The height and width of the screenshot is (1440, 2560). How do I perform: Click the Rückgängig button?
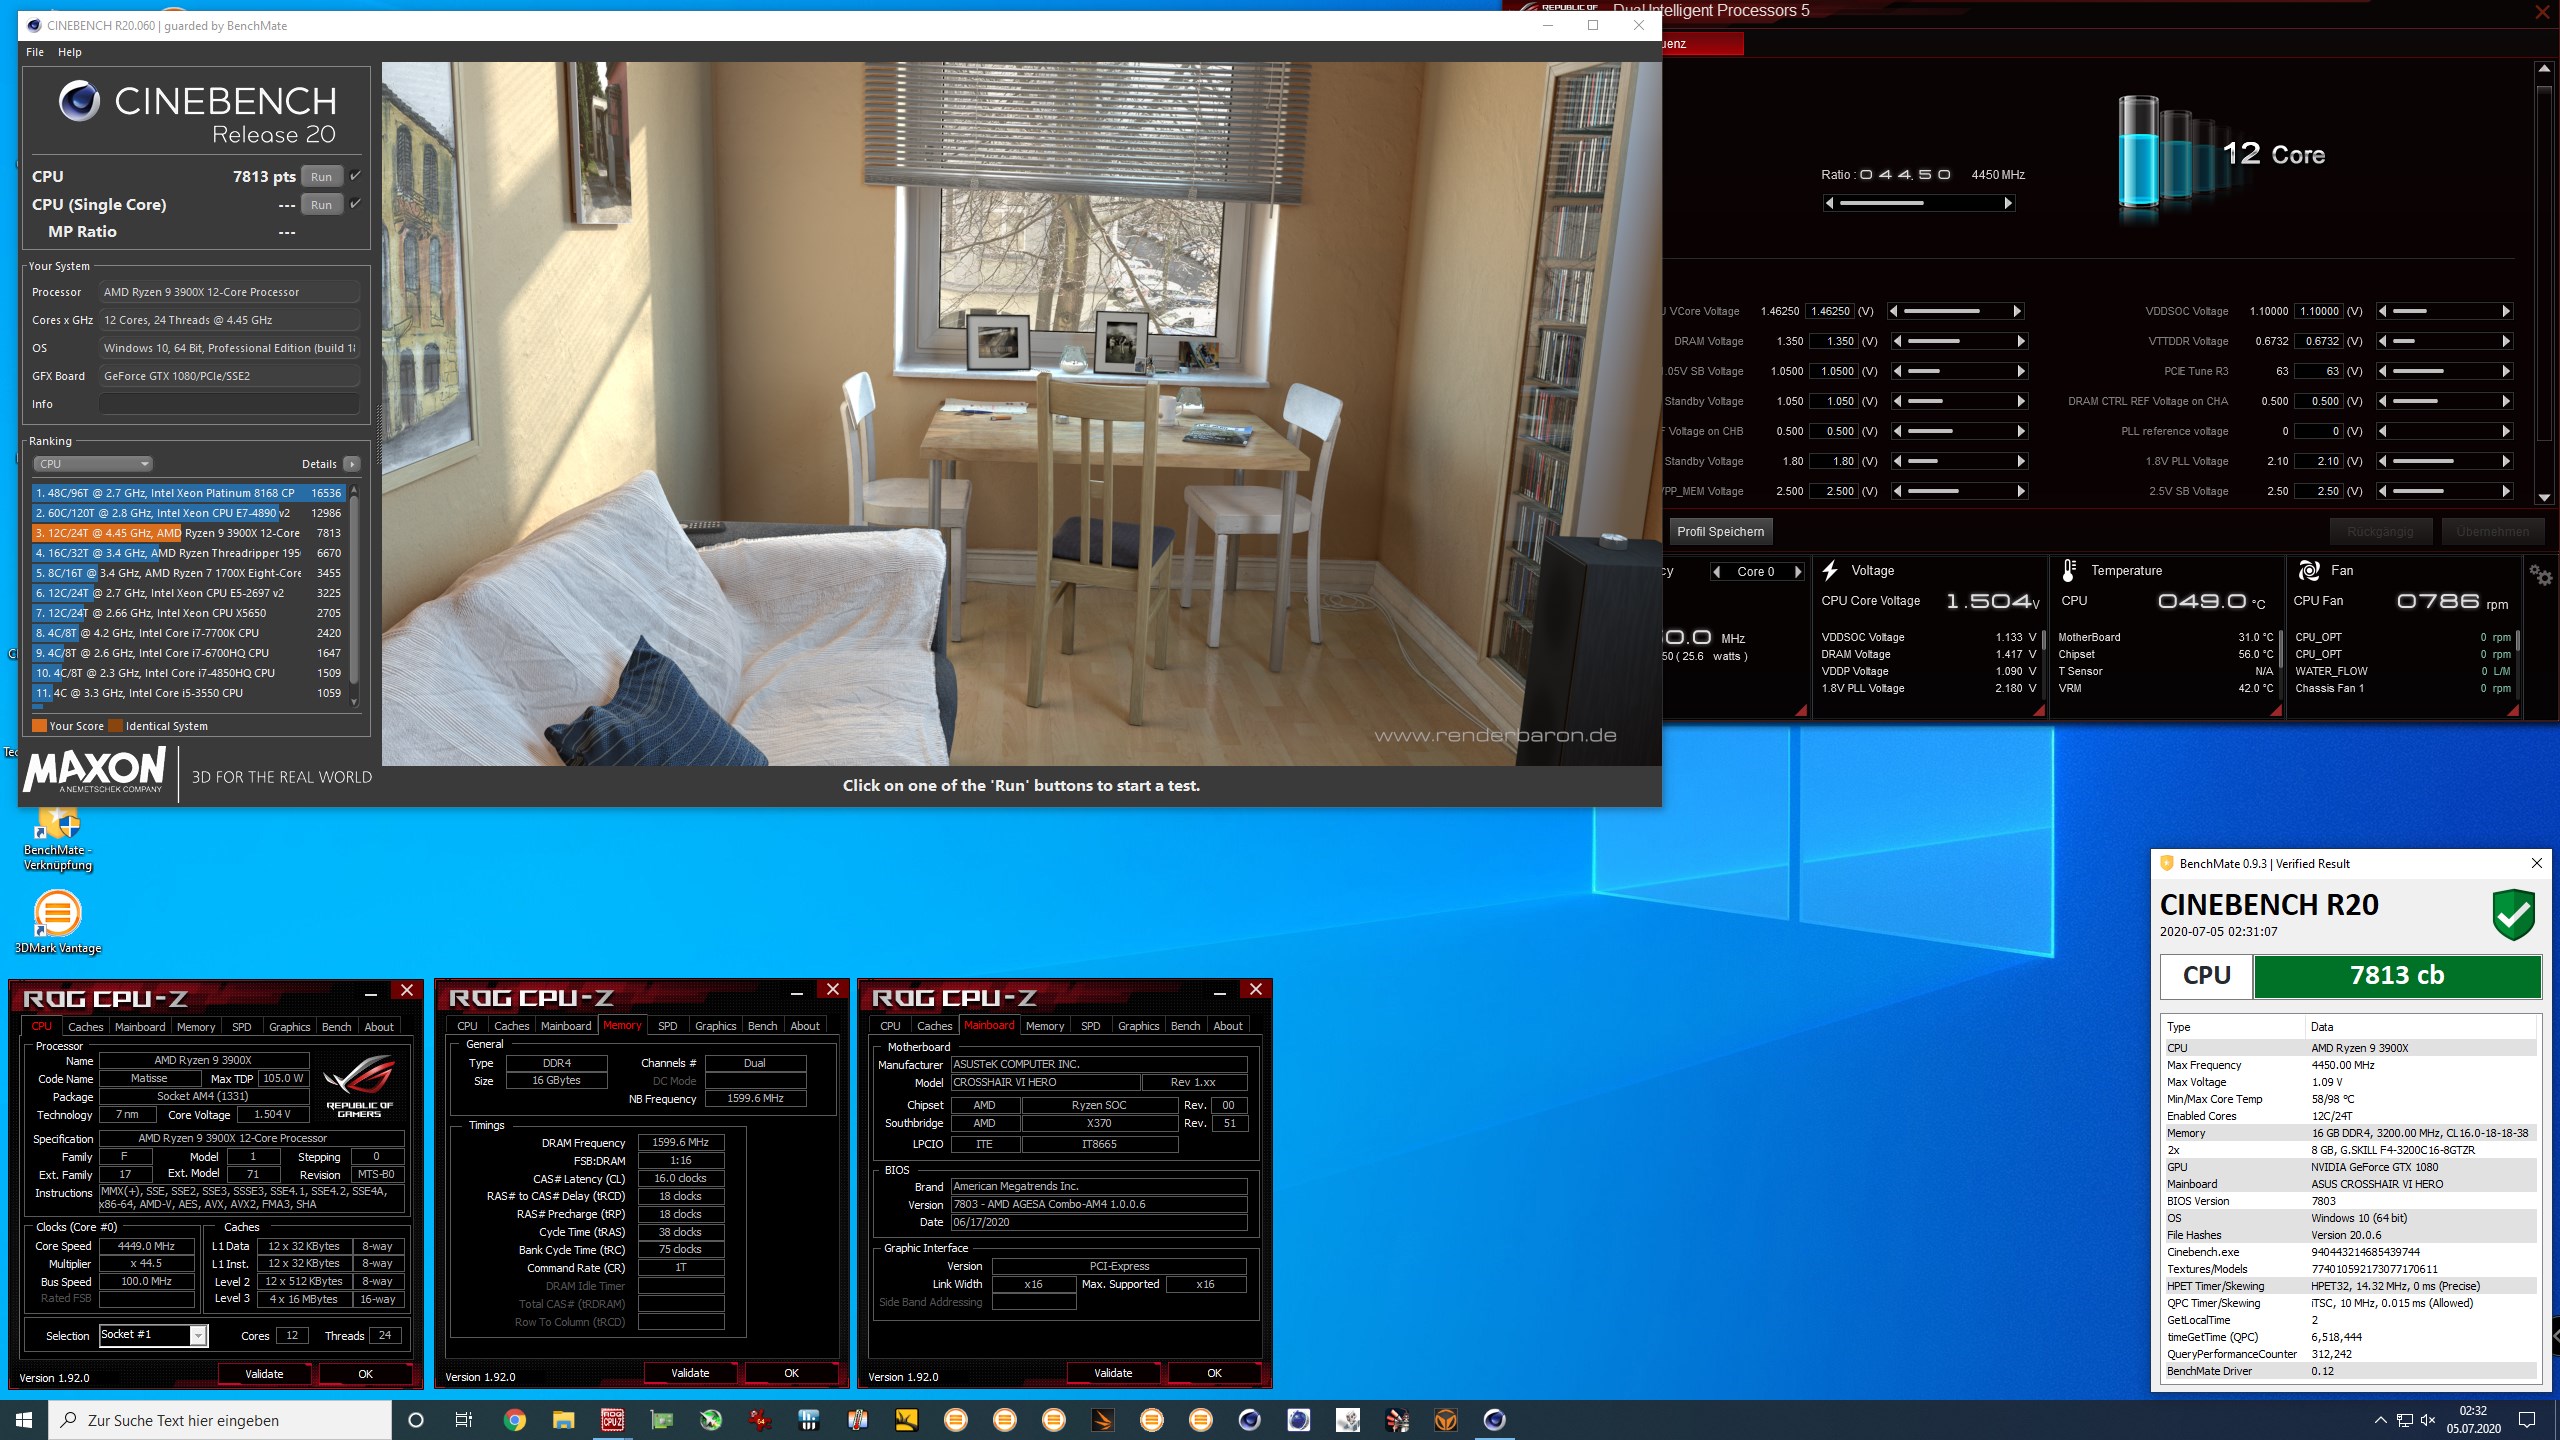click(x=2380, y=532)
